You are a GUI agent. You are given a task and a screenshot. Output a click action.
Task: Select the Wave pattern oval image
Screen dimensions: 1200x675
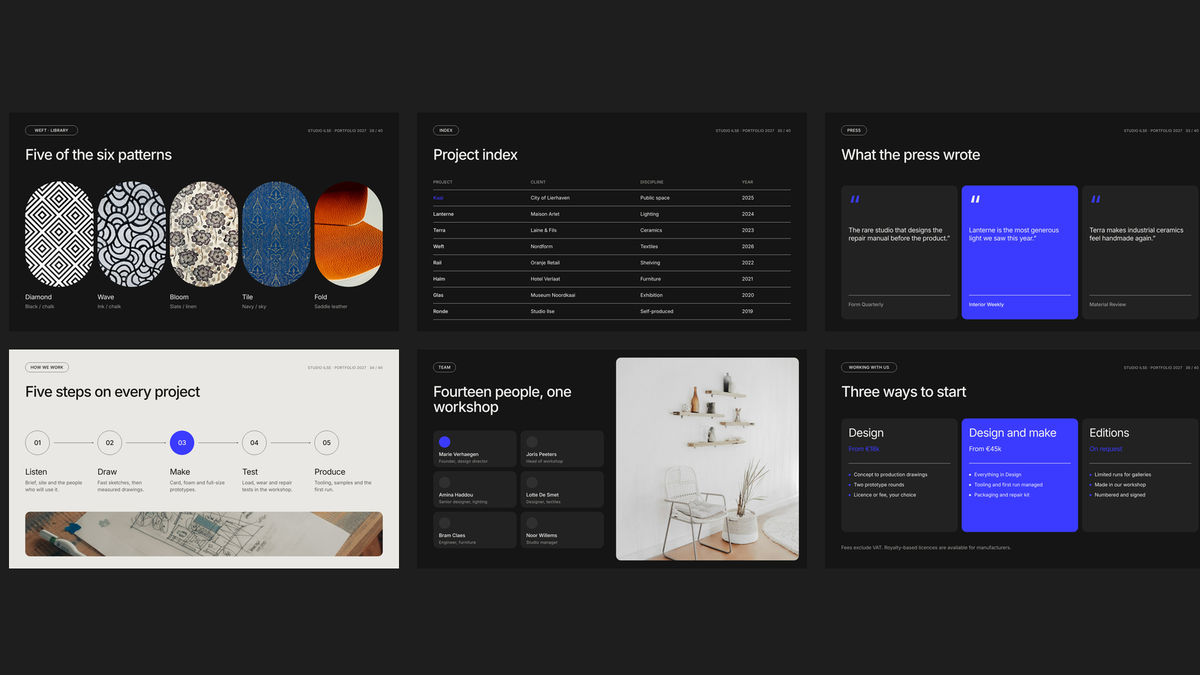131,234
